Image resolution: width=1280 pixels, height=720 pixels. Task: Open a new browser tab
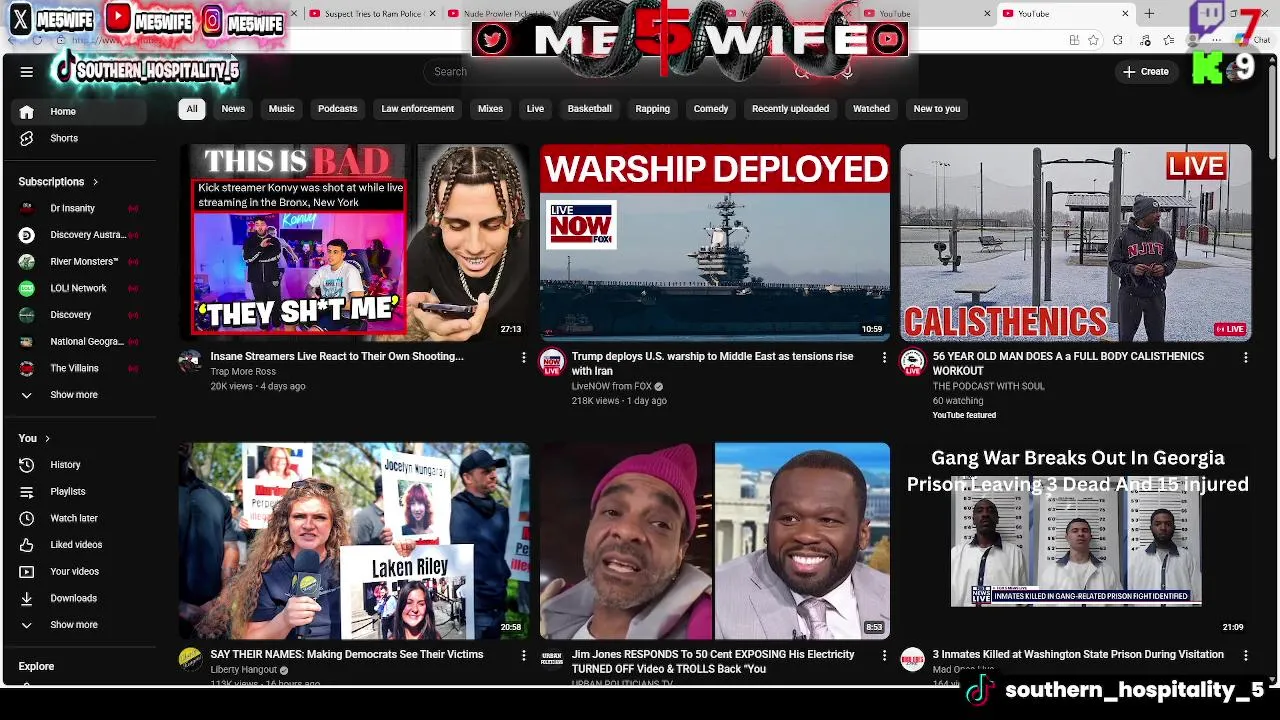(1149, 14)
